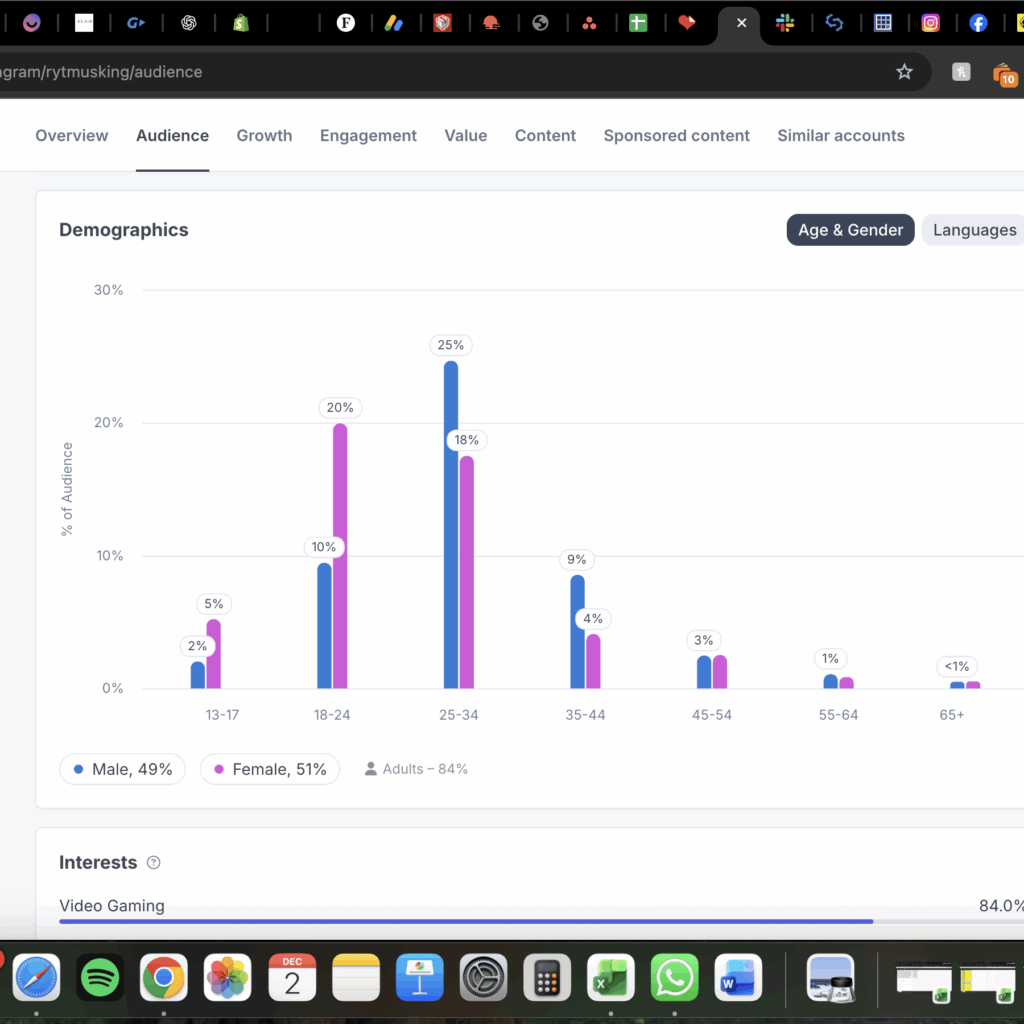Viewport: 1024px width, 1024px height.
Task: Open the Growth tab
Action: [264, 136]
